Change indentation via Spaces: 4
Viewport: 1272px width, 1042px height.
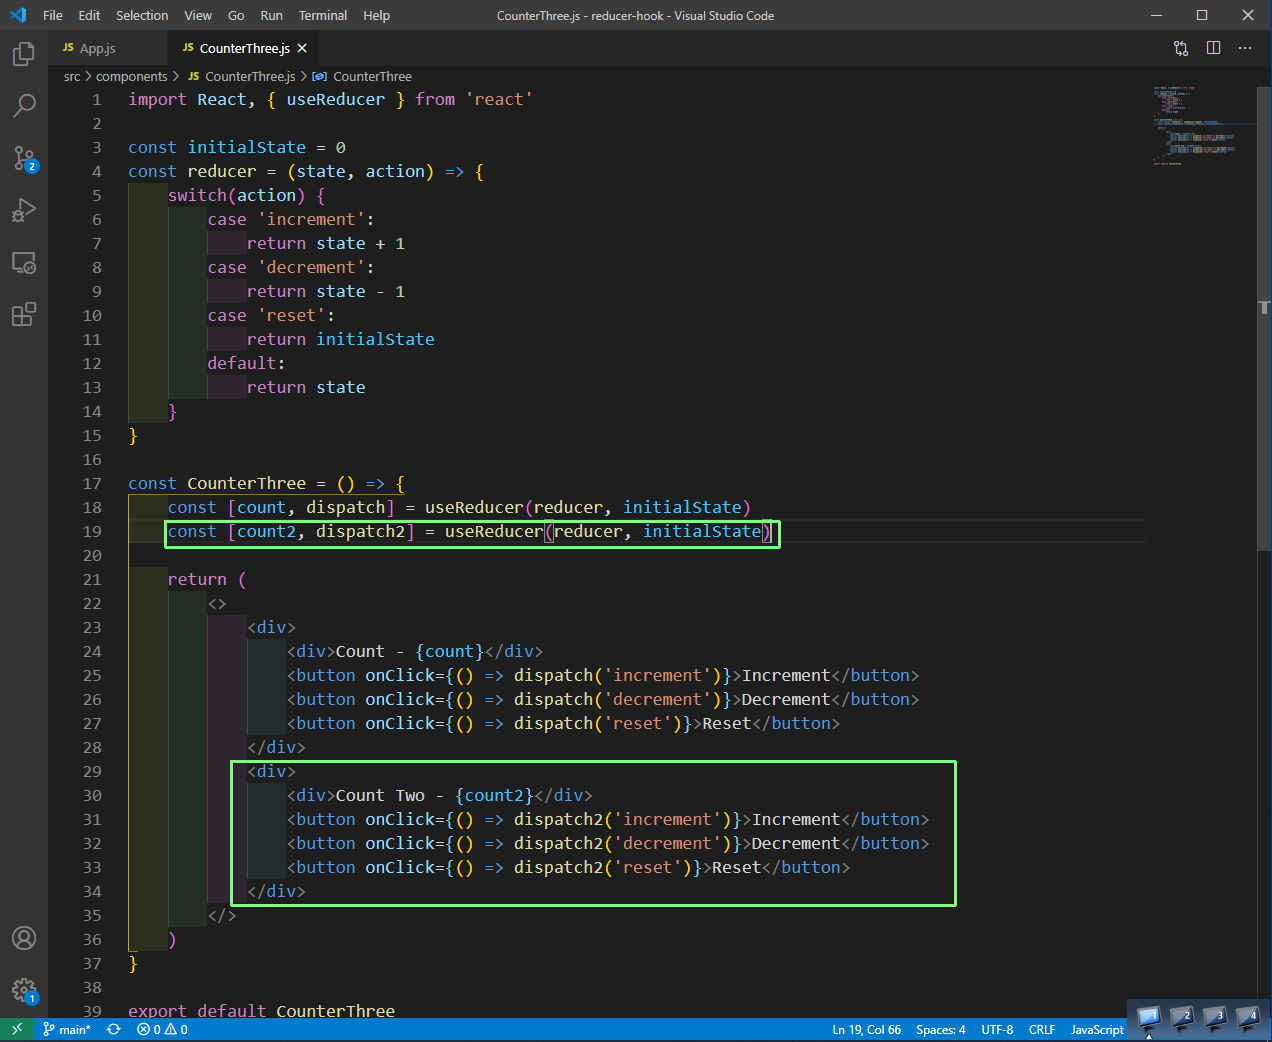coord(940,1029)
